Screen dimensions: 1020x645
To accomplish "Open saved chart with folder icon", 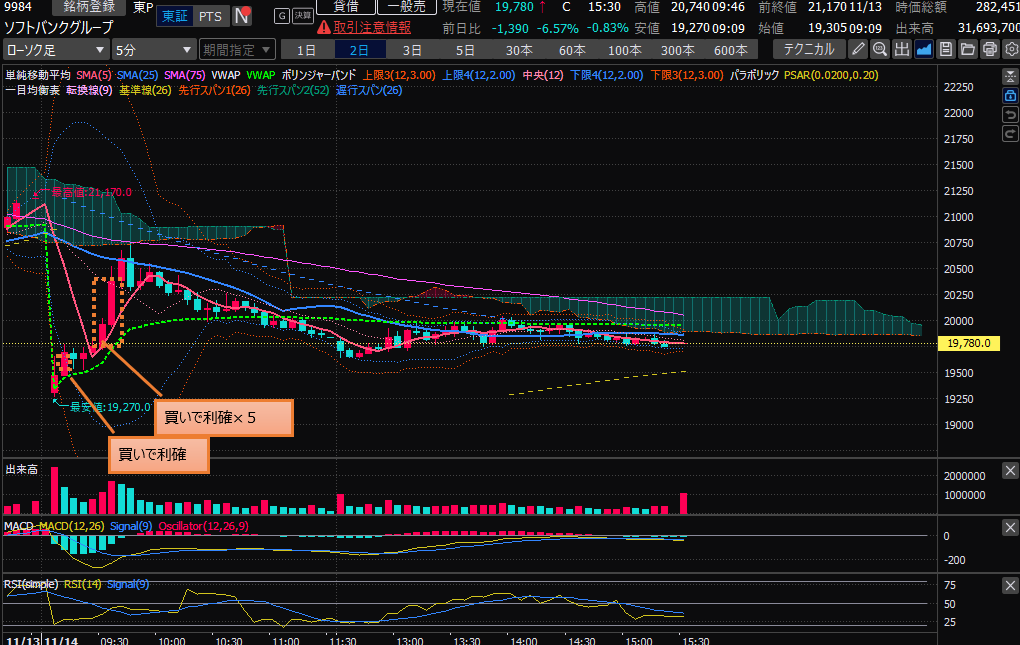I will (967, 49).
